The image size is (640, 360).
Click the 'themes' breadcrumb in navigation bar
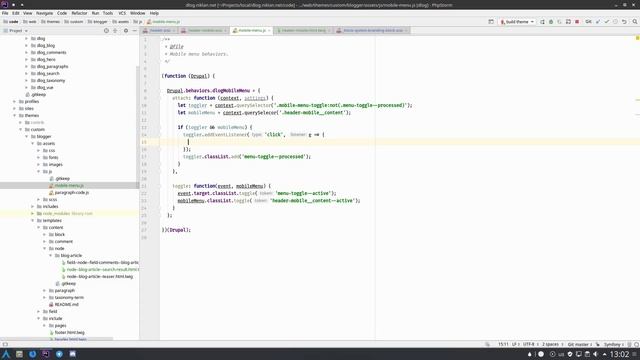(50, 22)
